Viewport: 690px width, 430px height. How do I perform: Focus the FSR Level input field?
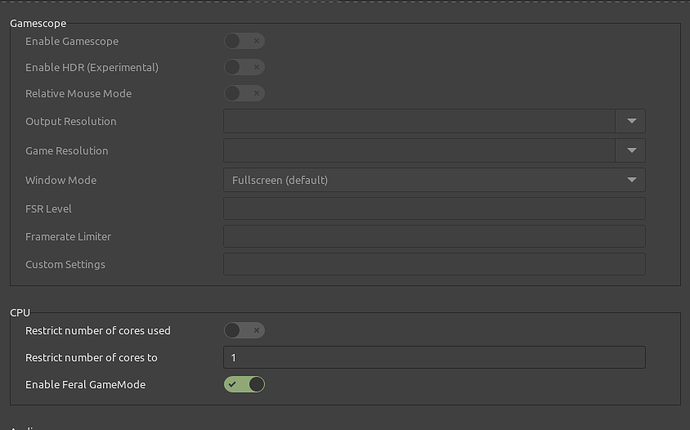pos(433,209)
